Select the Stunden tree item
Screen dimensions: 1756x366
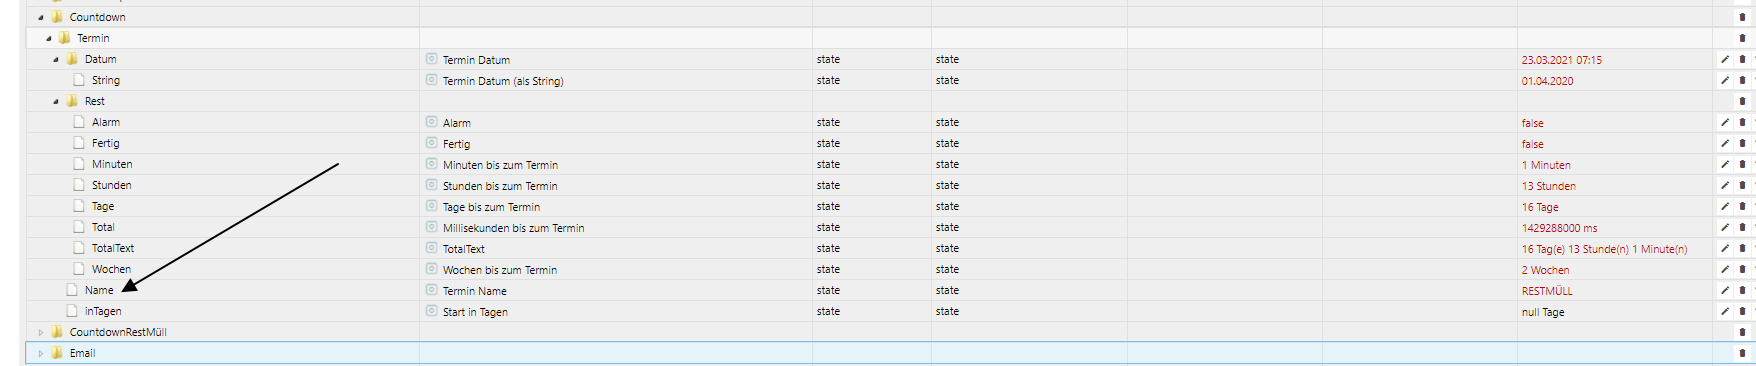point(112,185)
